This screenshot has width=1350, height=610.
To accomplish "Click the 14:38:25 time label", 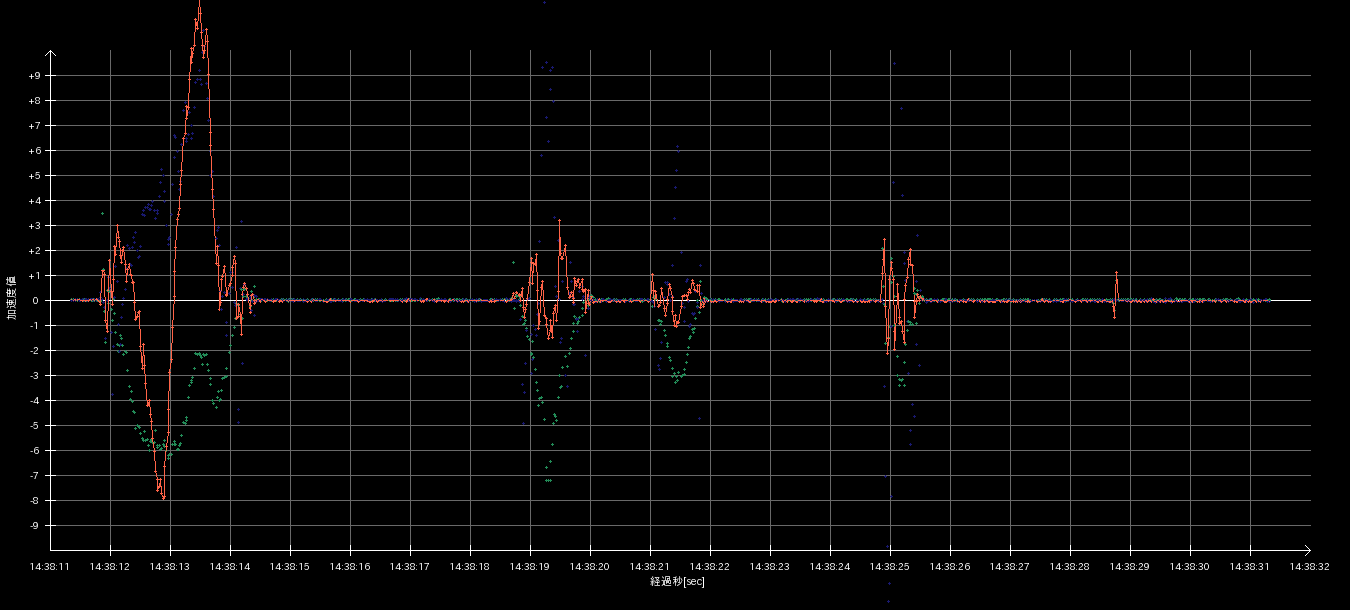I will [890, 567].
